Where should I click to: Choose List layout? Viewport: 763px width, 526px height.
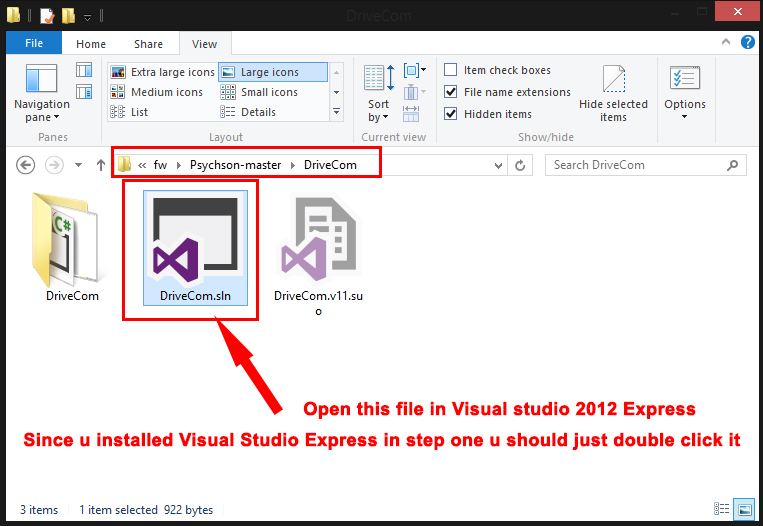click(129, 112)
